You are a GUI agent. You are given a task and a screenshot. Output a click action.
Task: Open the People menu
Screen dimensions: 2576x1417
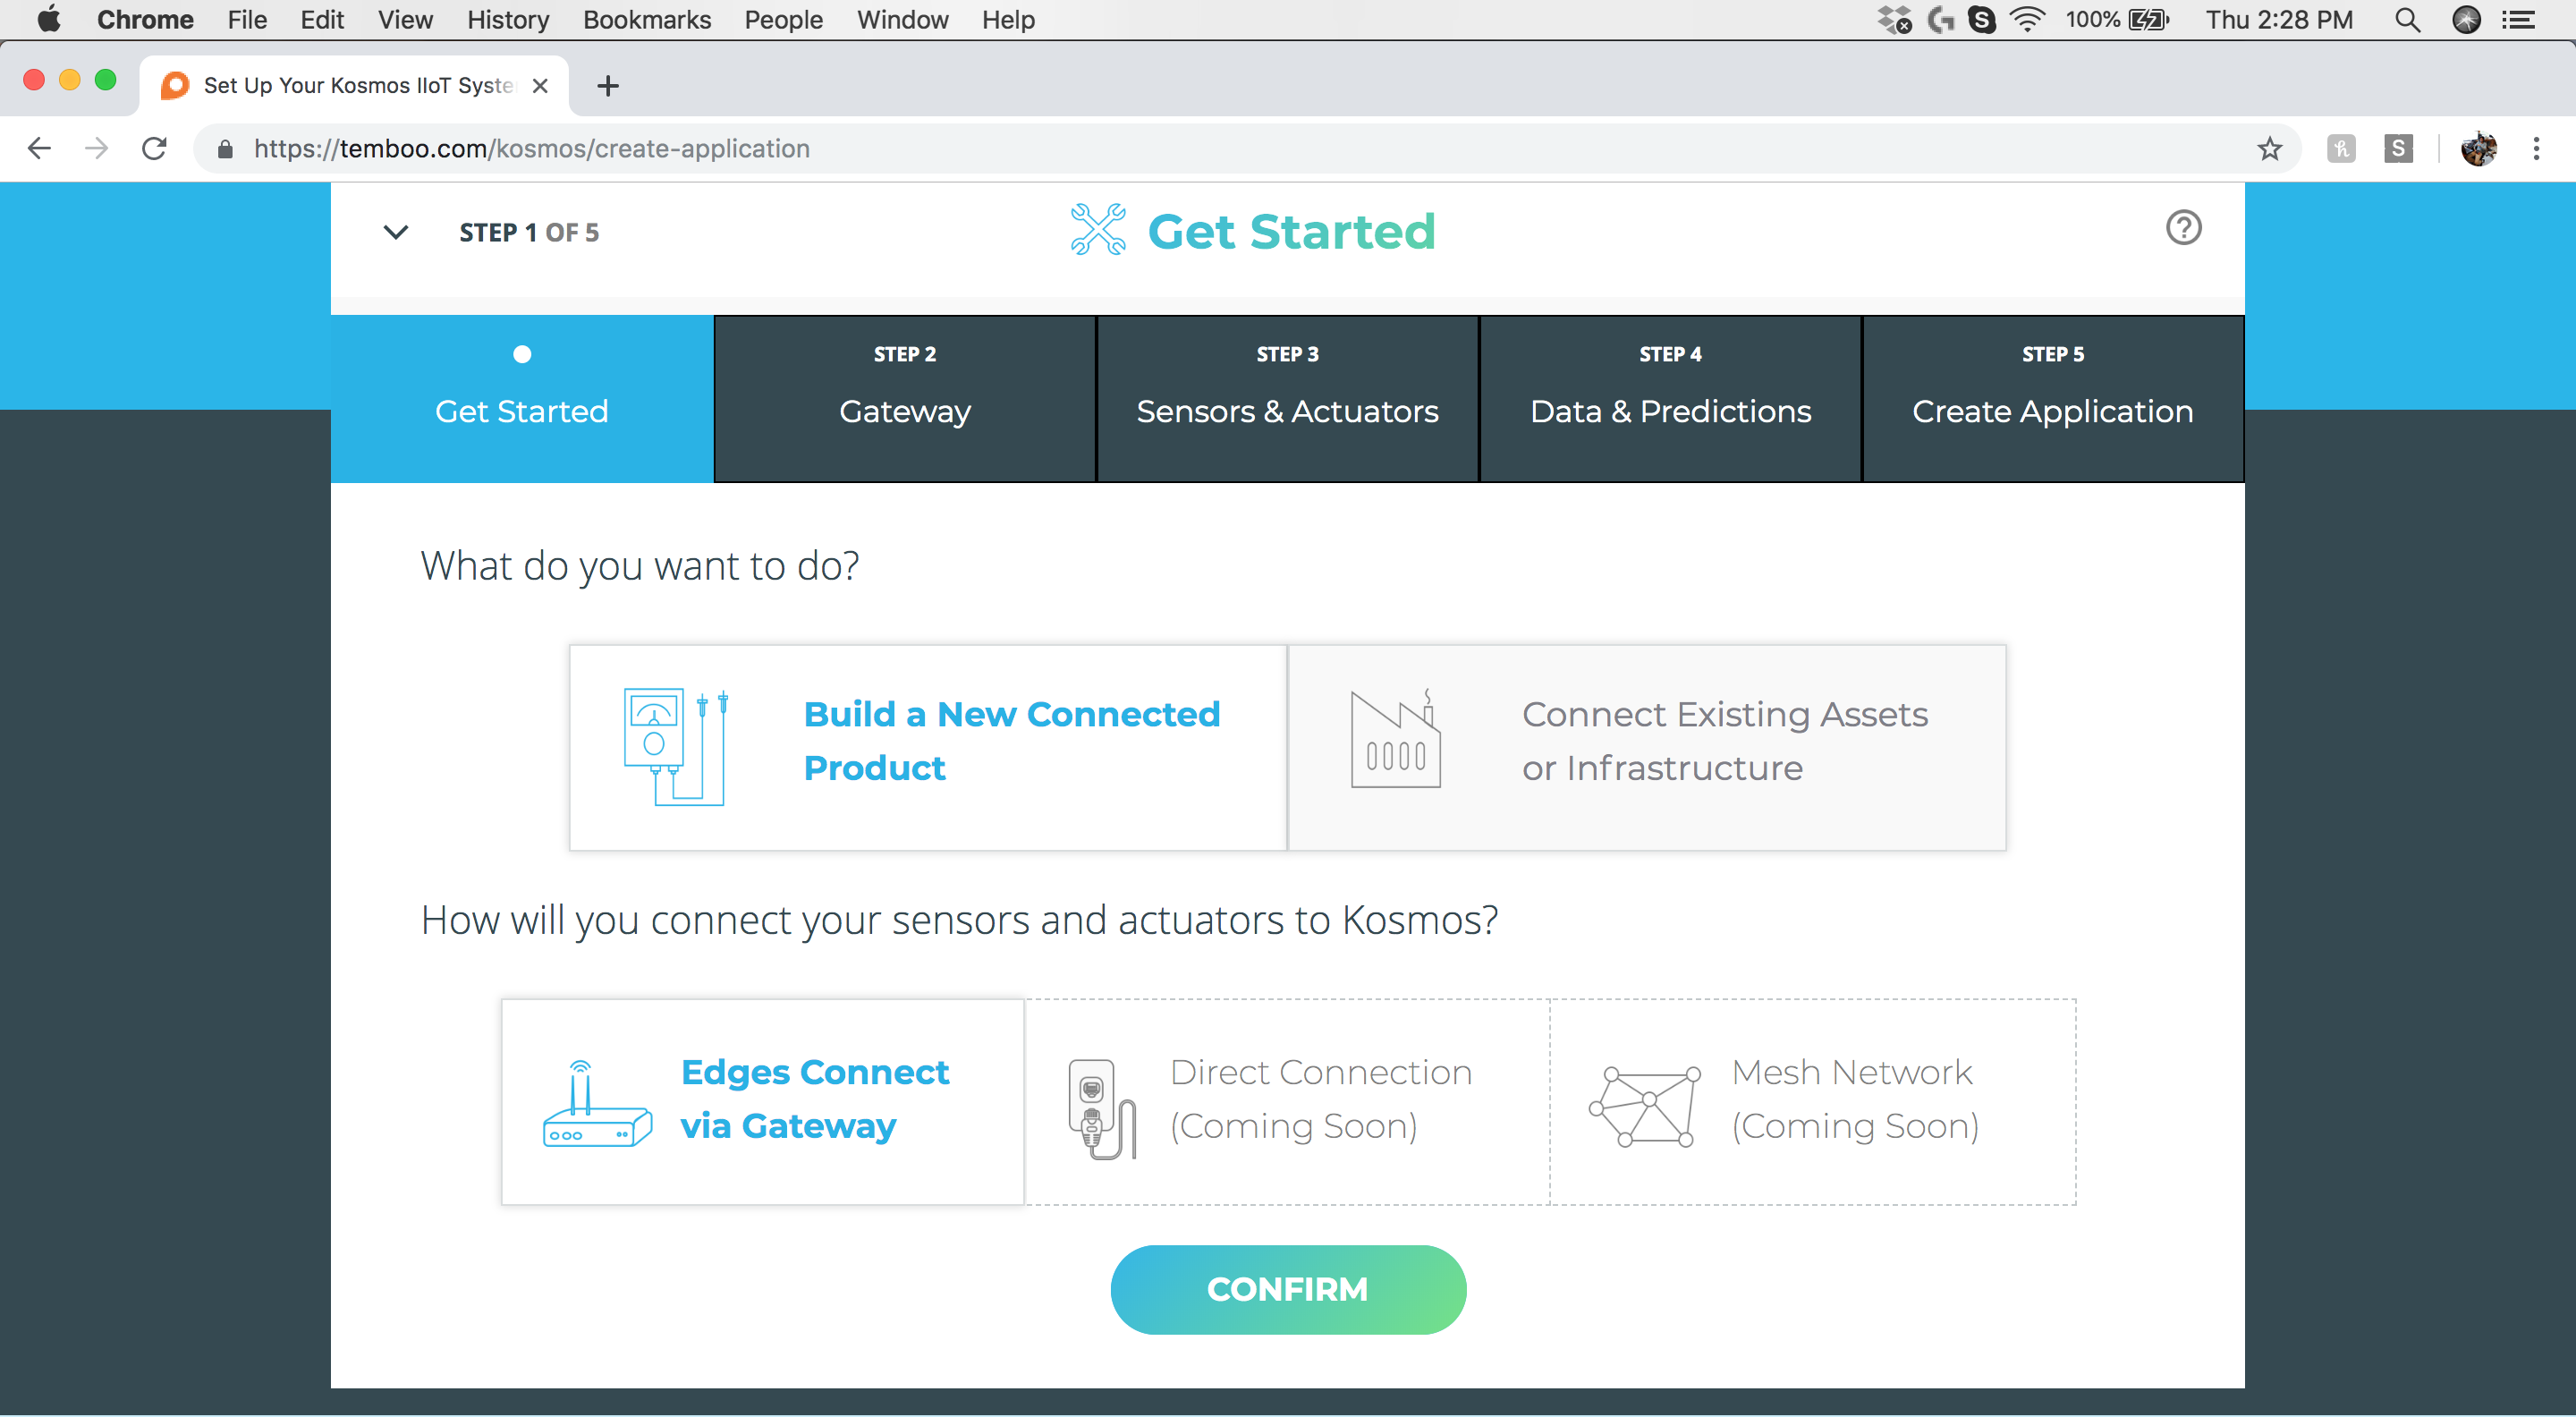click(783, 20)
